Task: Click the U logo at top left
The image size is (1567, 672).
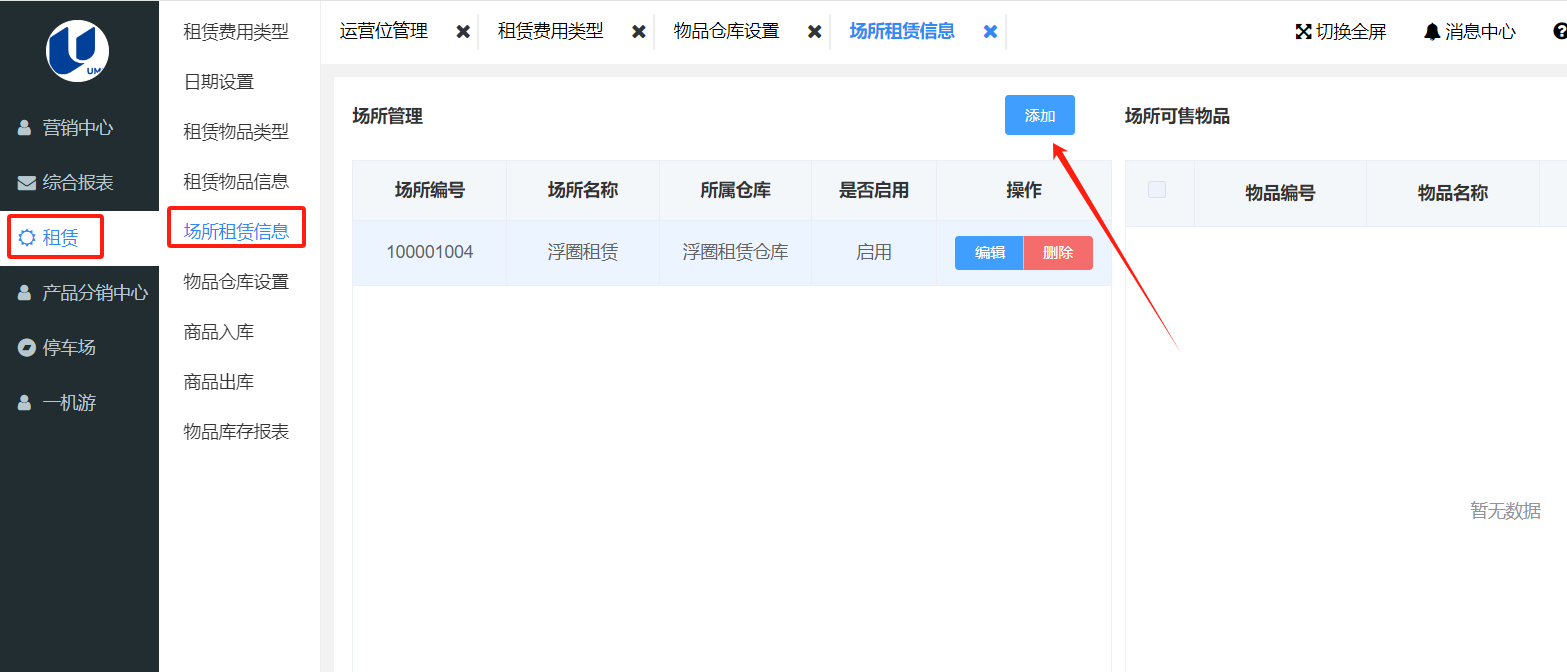Action: 78,49
